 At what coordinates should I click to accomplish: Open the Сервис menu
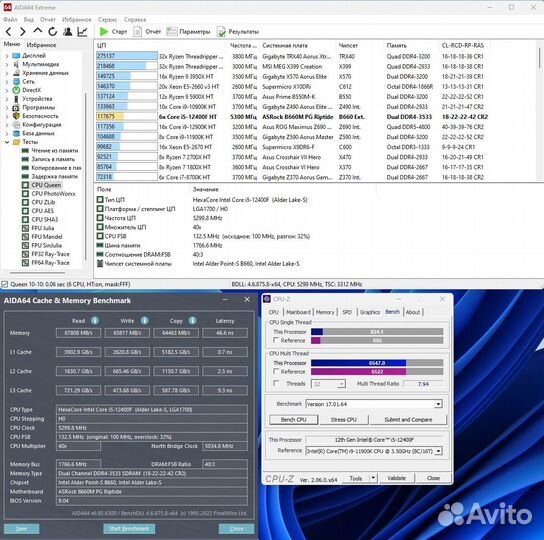click(x=107, y=20)
